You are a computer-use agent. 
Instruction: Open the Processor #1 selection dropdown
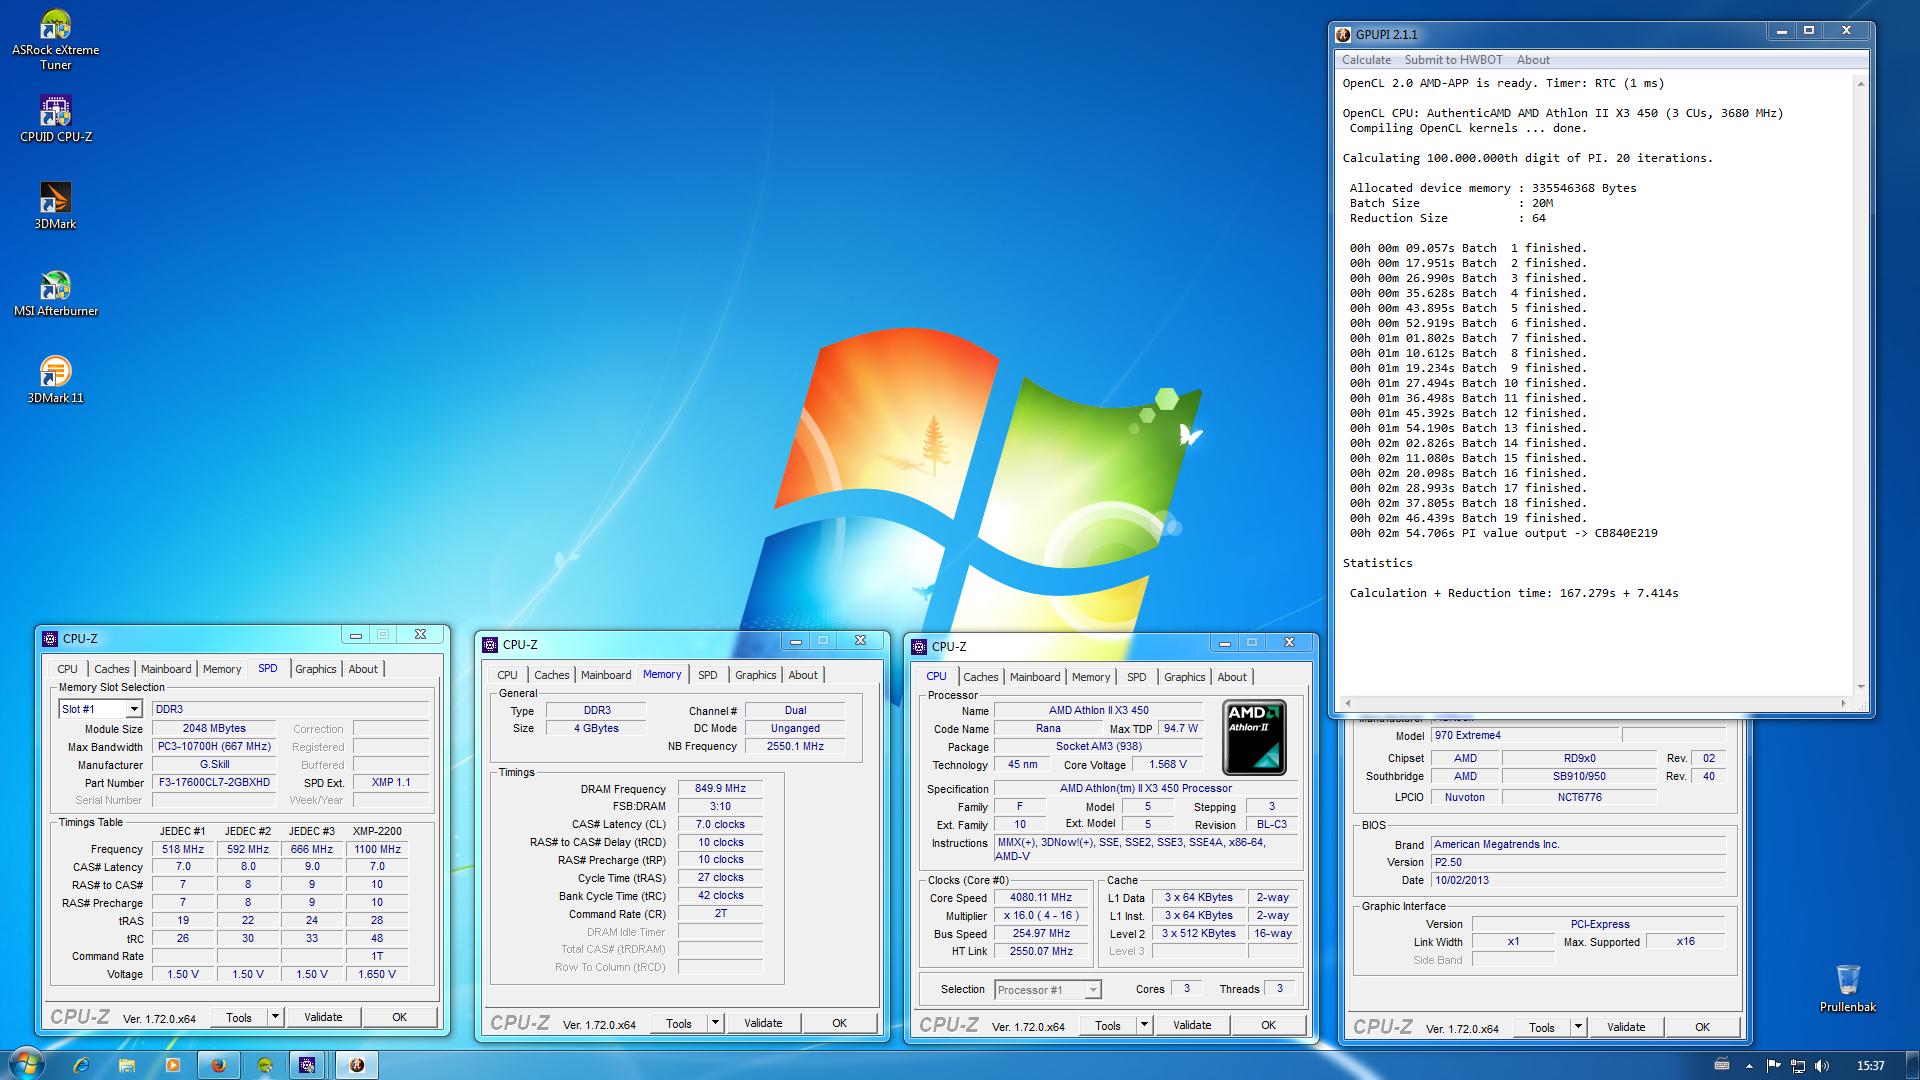tap(1048, 990)
